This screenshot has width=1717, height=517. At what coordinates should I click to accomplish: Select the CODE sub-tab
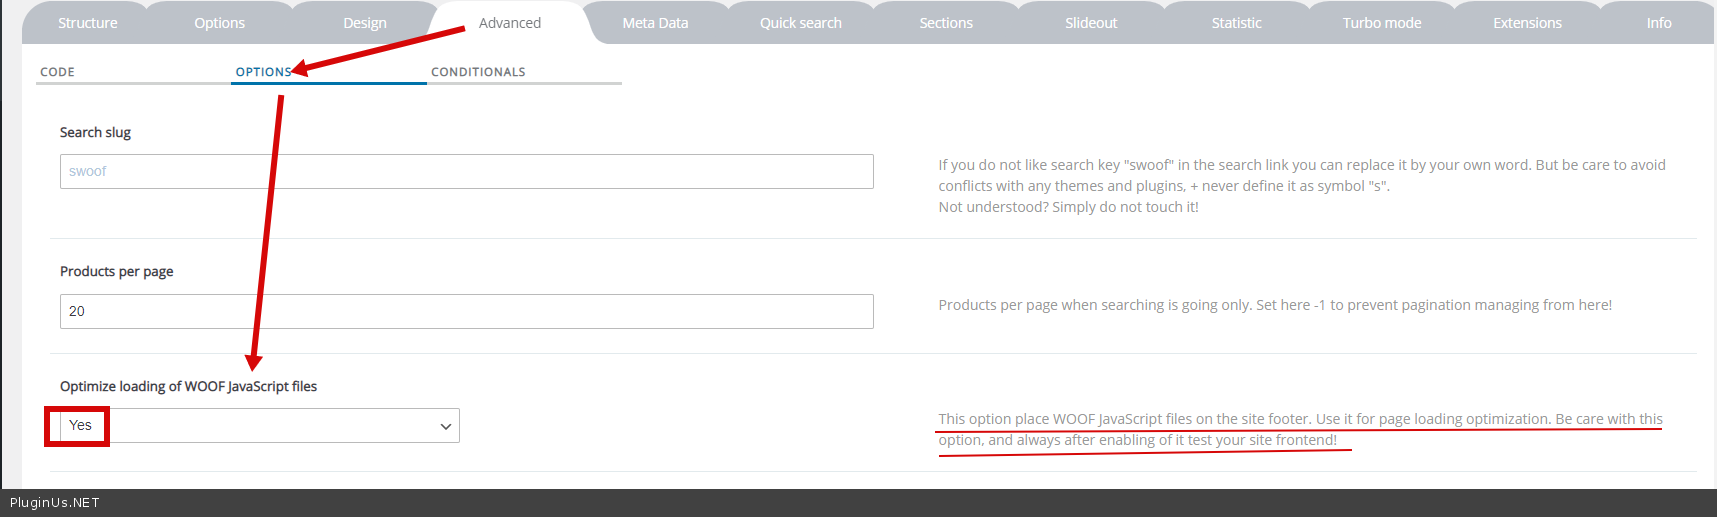[x=58, y=72]
